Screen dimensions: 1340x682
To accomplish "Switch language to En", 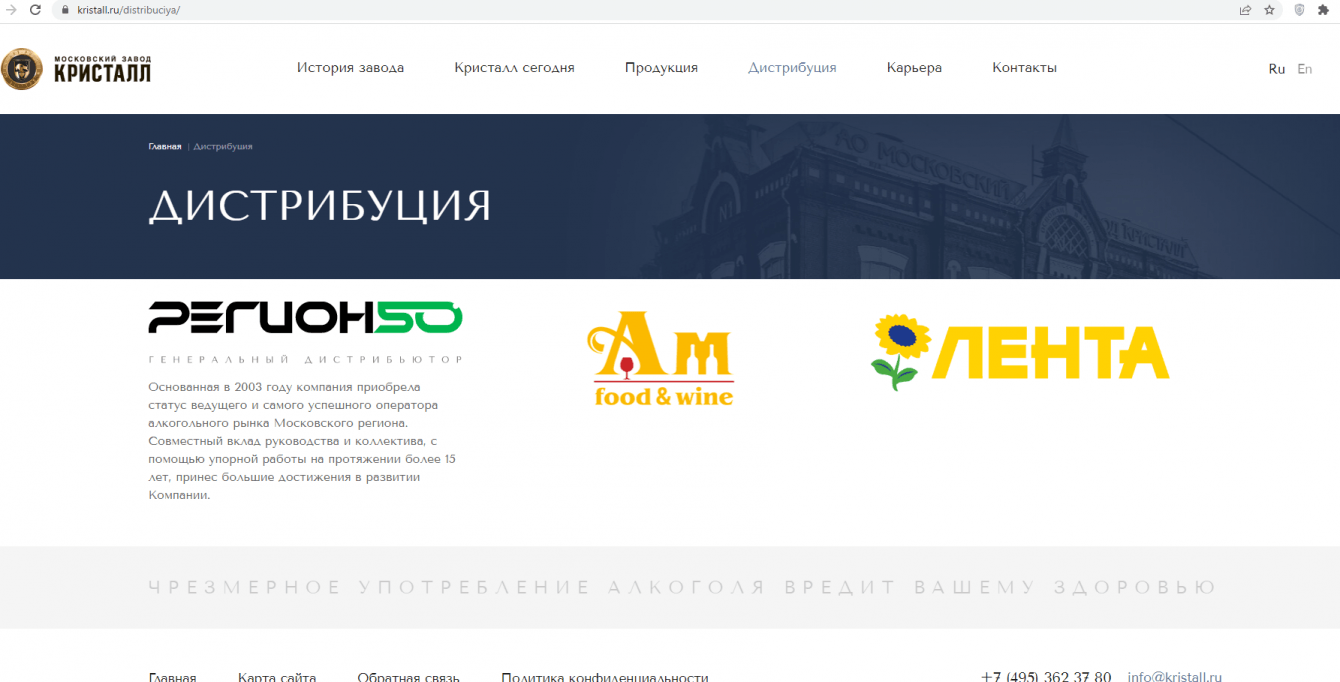I will click(1304, 69).
